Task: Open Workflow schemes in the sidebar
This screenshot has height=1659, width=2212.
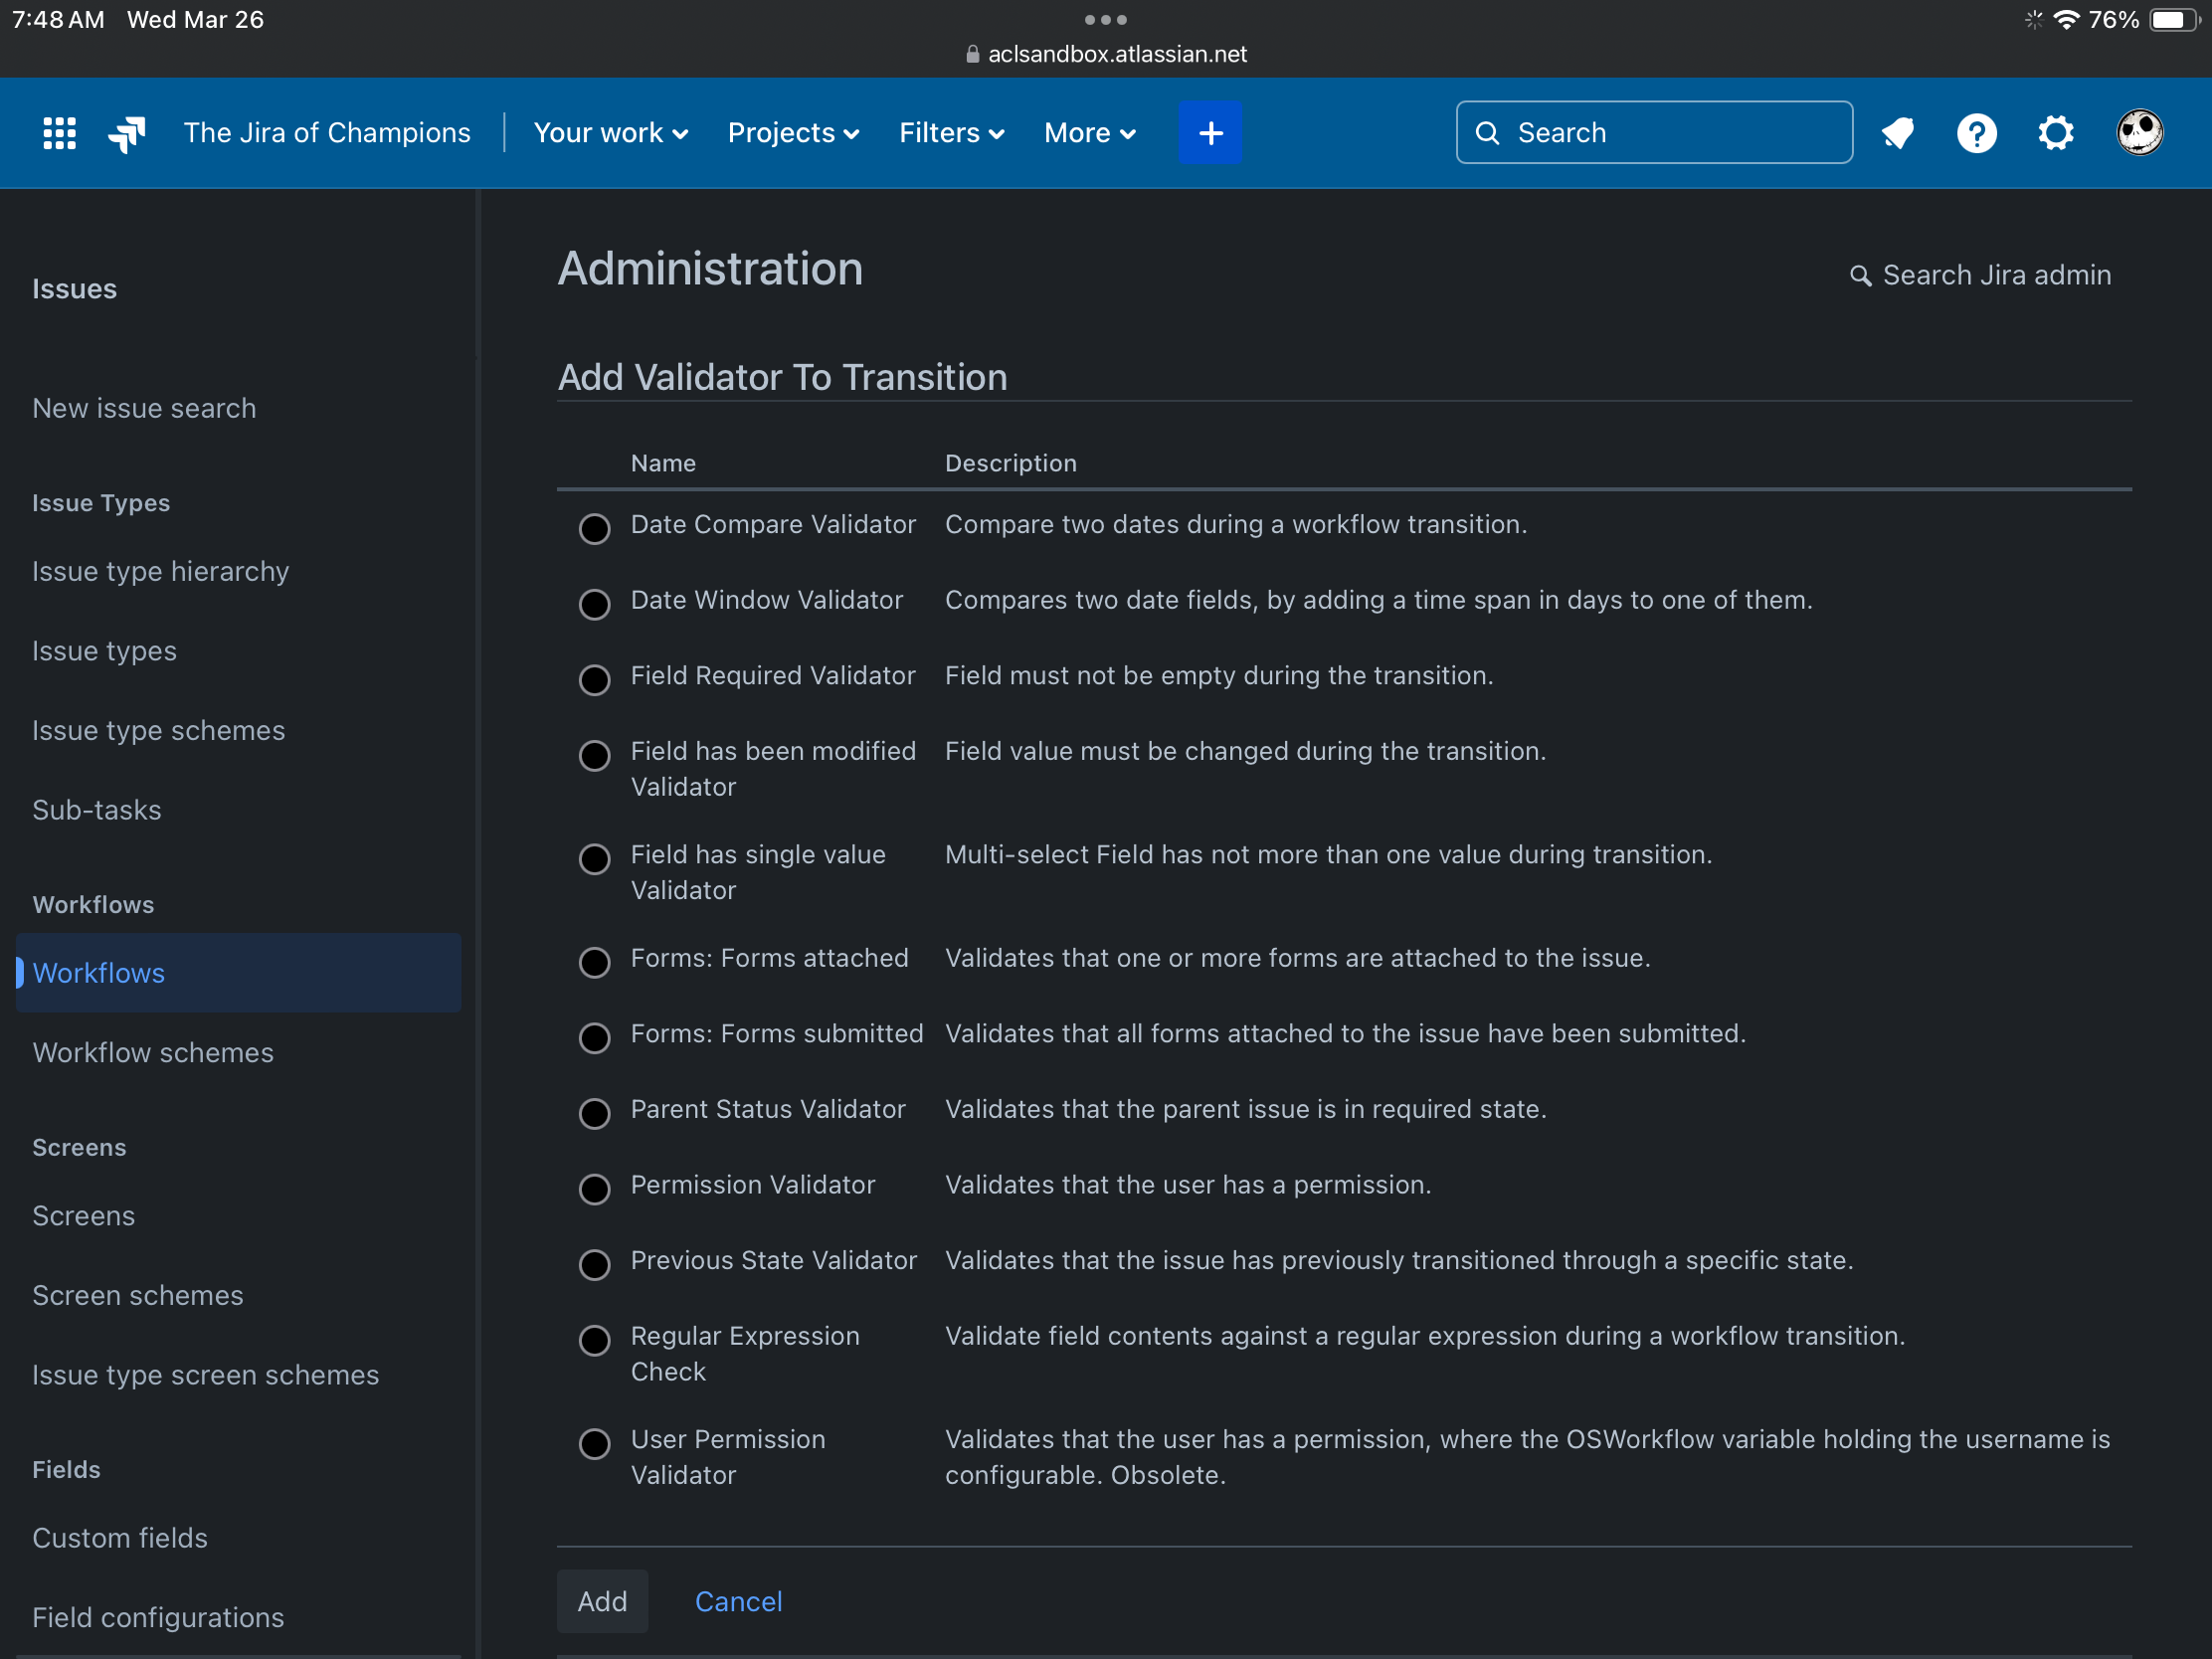Action: 153,1052
